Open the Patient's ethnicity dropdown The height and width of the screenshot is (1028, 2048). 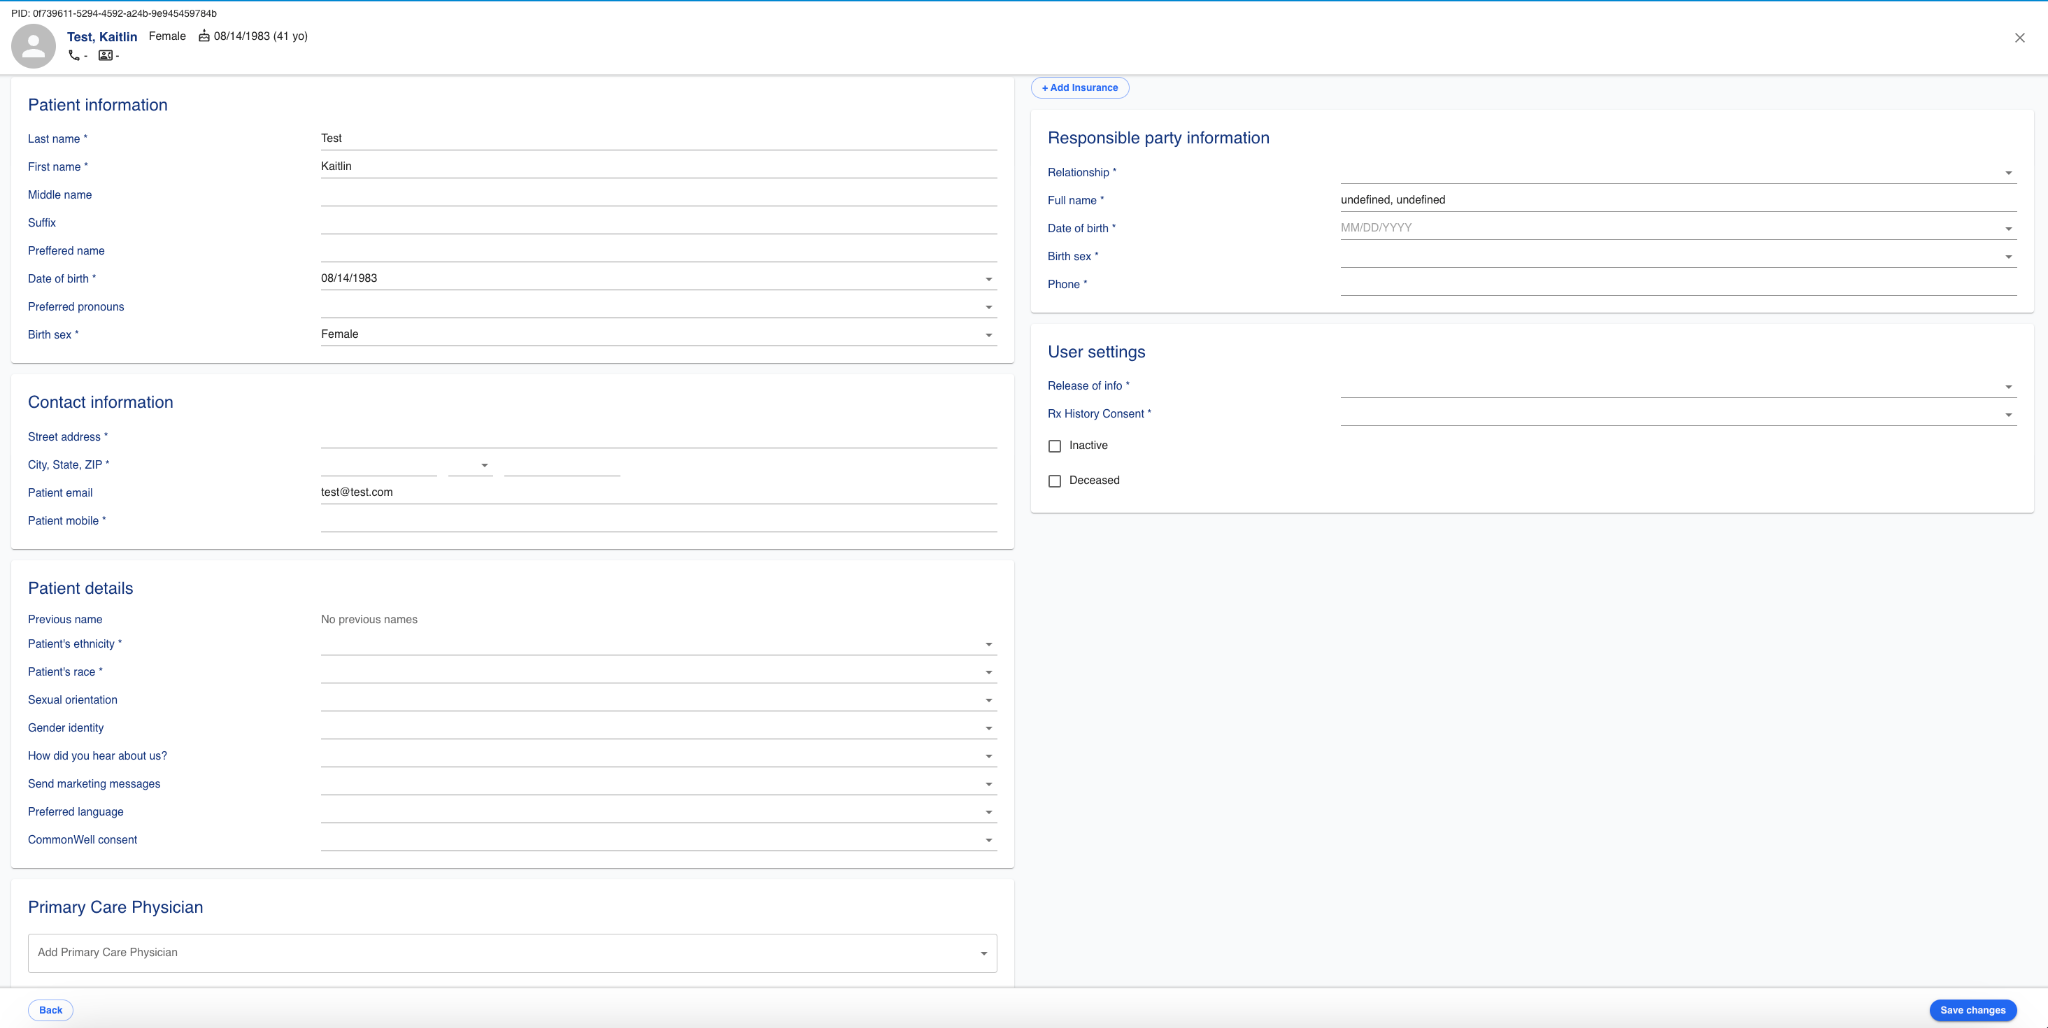tap(988, 645)
